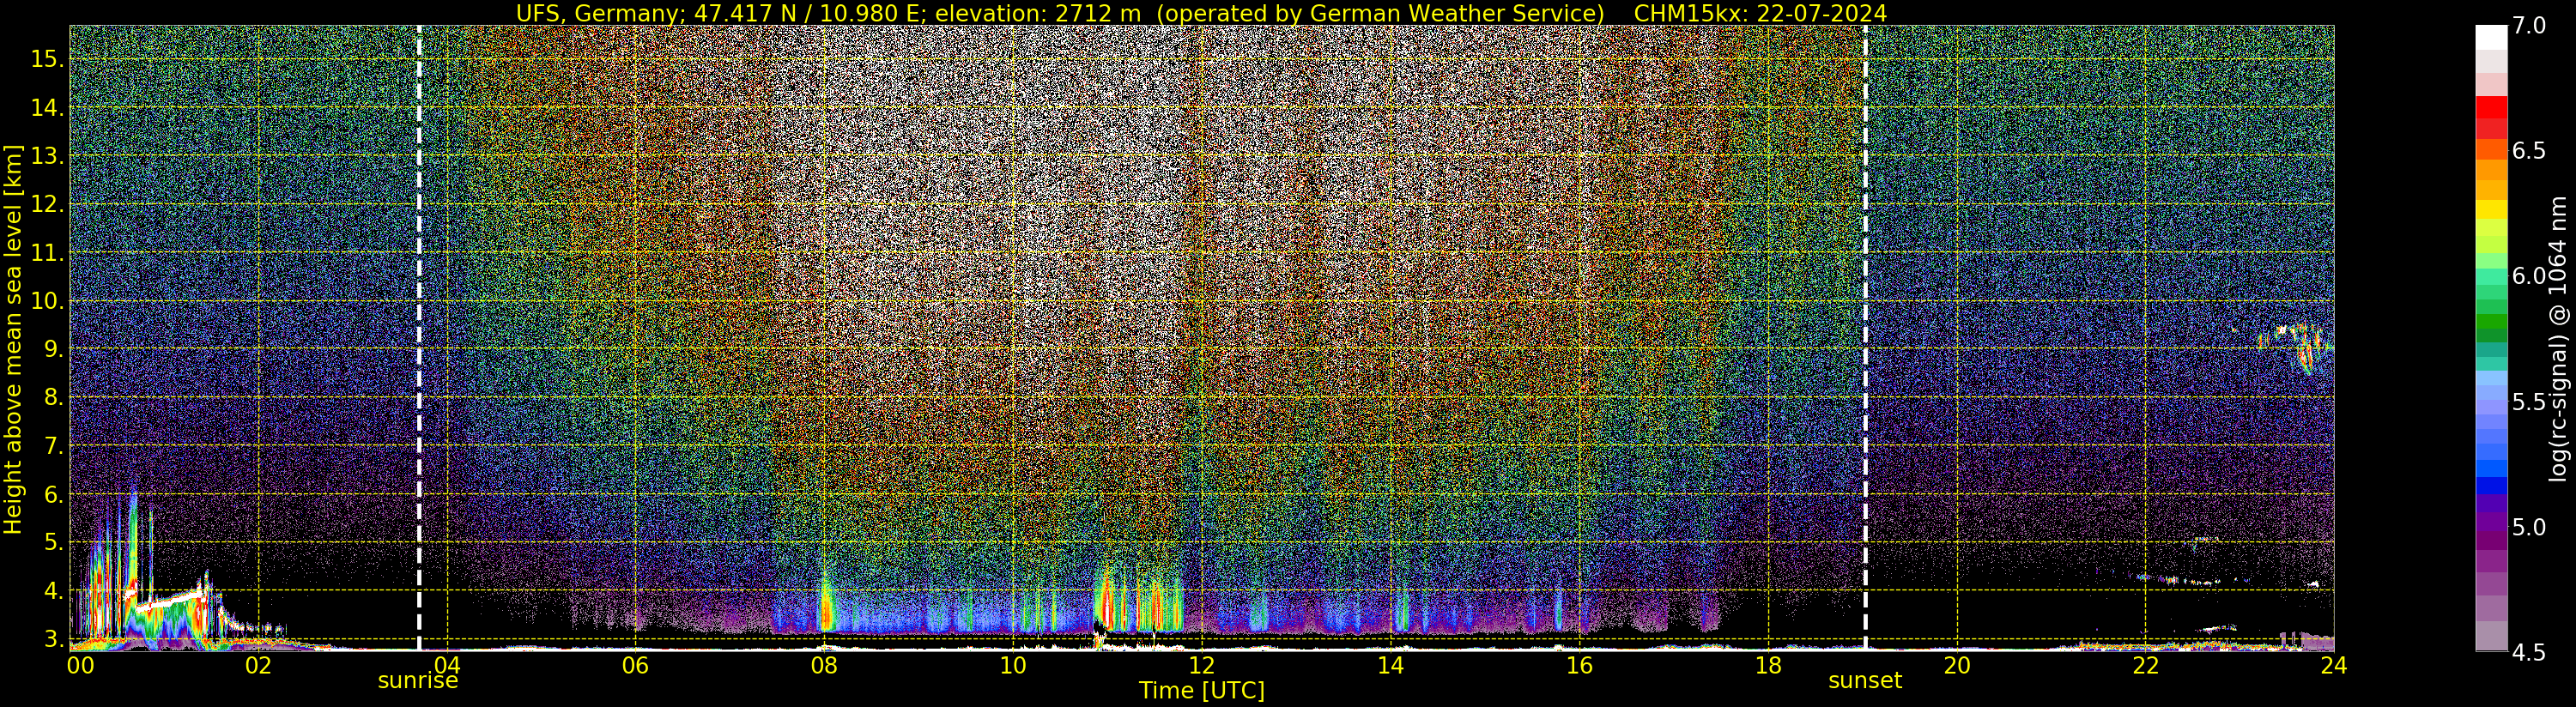Image resolution: width=2576 pixels, height=707 pixels.
Task: Click the '8.' height tick label
Action: (x=53, y=397)
